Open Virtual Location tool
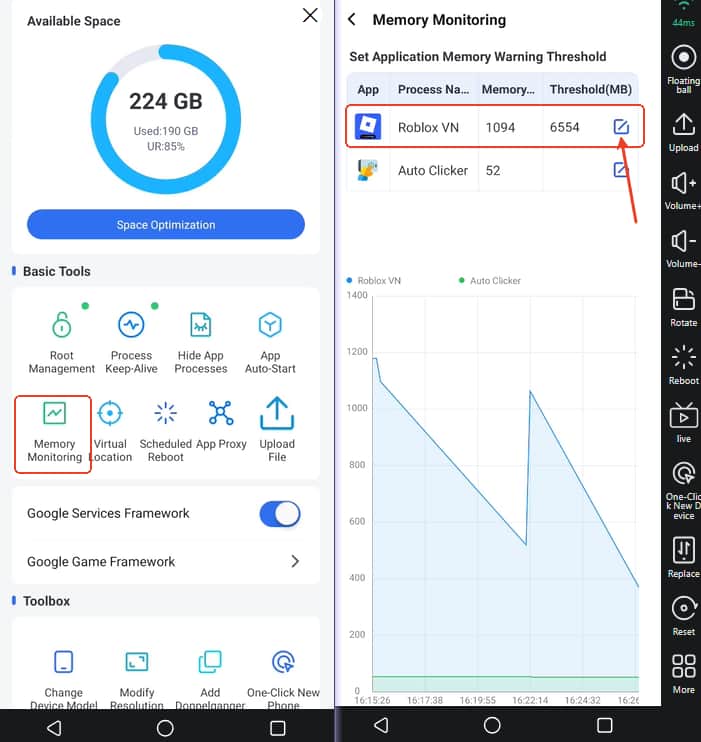The height and width of the screenshot is (742, 701). click(x=110, y=432)
